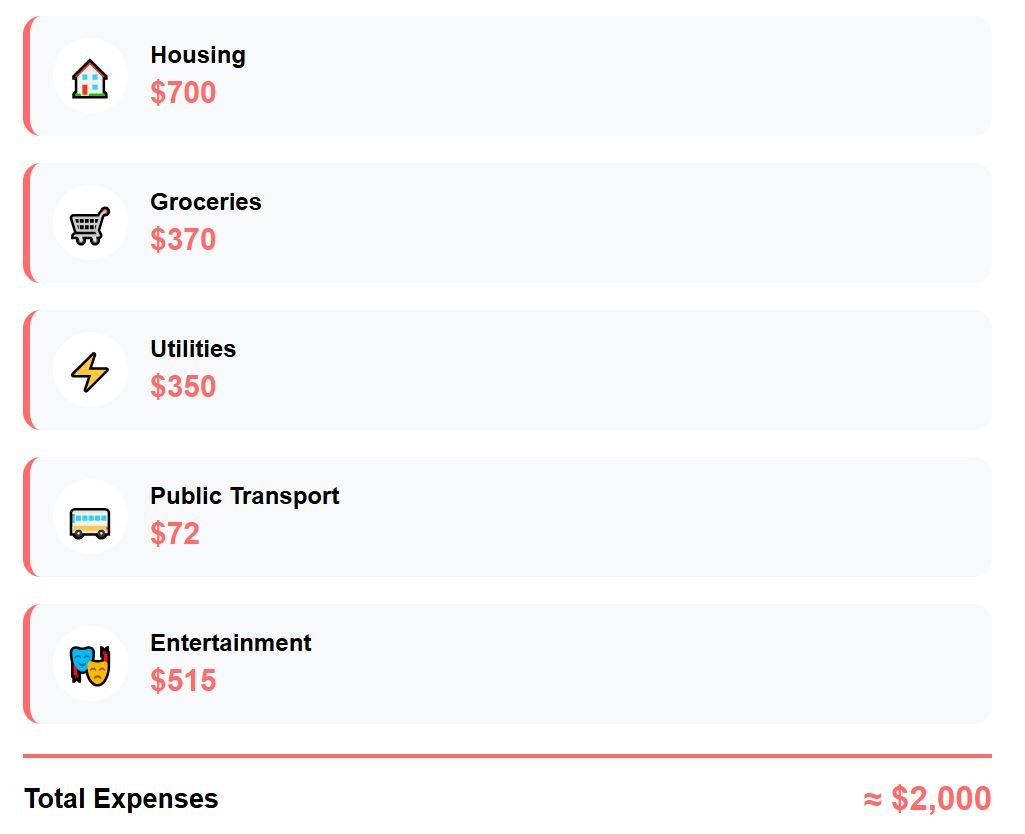Click the red accent bar on Housing card
Viewport: 1025px width, 834px height.
(x=27, y=76)
